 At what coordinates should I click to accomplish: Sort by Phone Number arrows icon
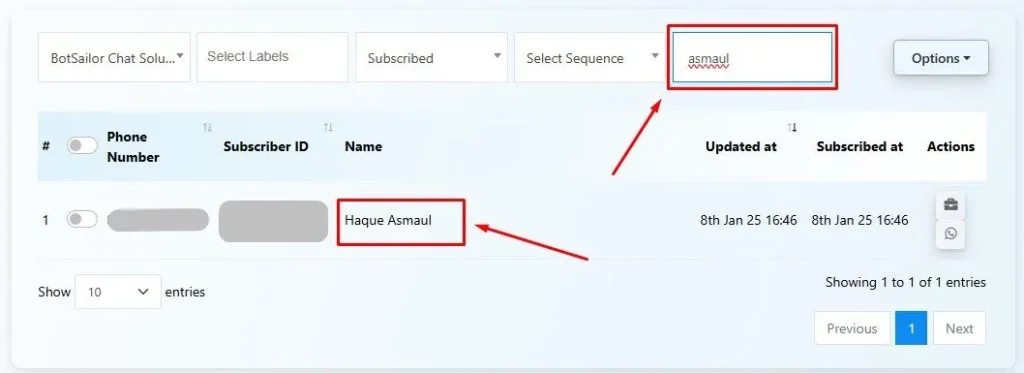(x=207, y=127)
